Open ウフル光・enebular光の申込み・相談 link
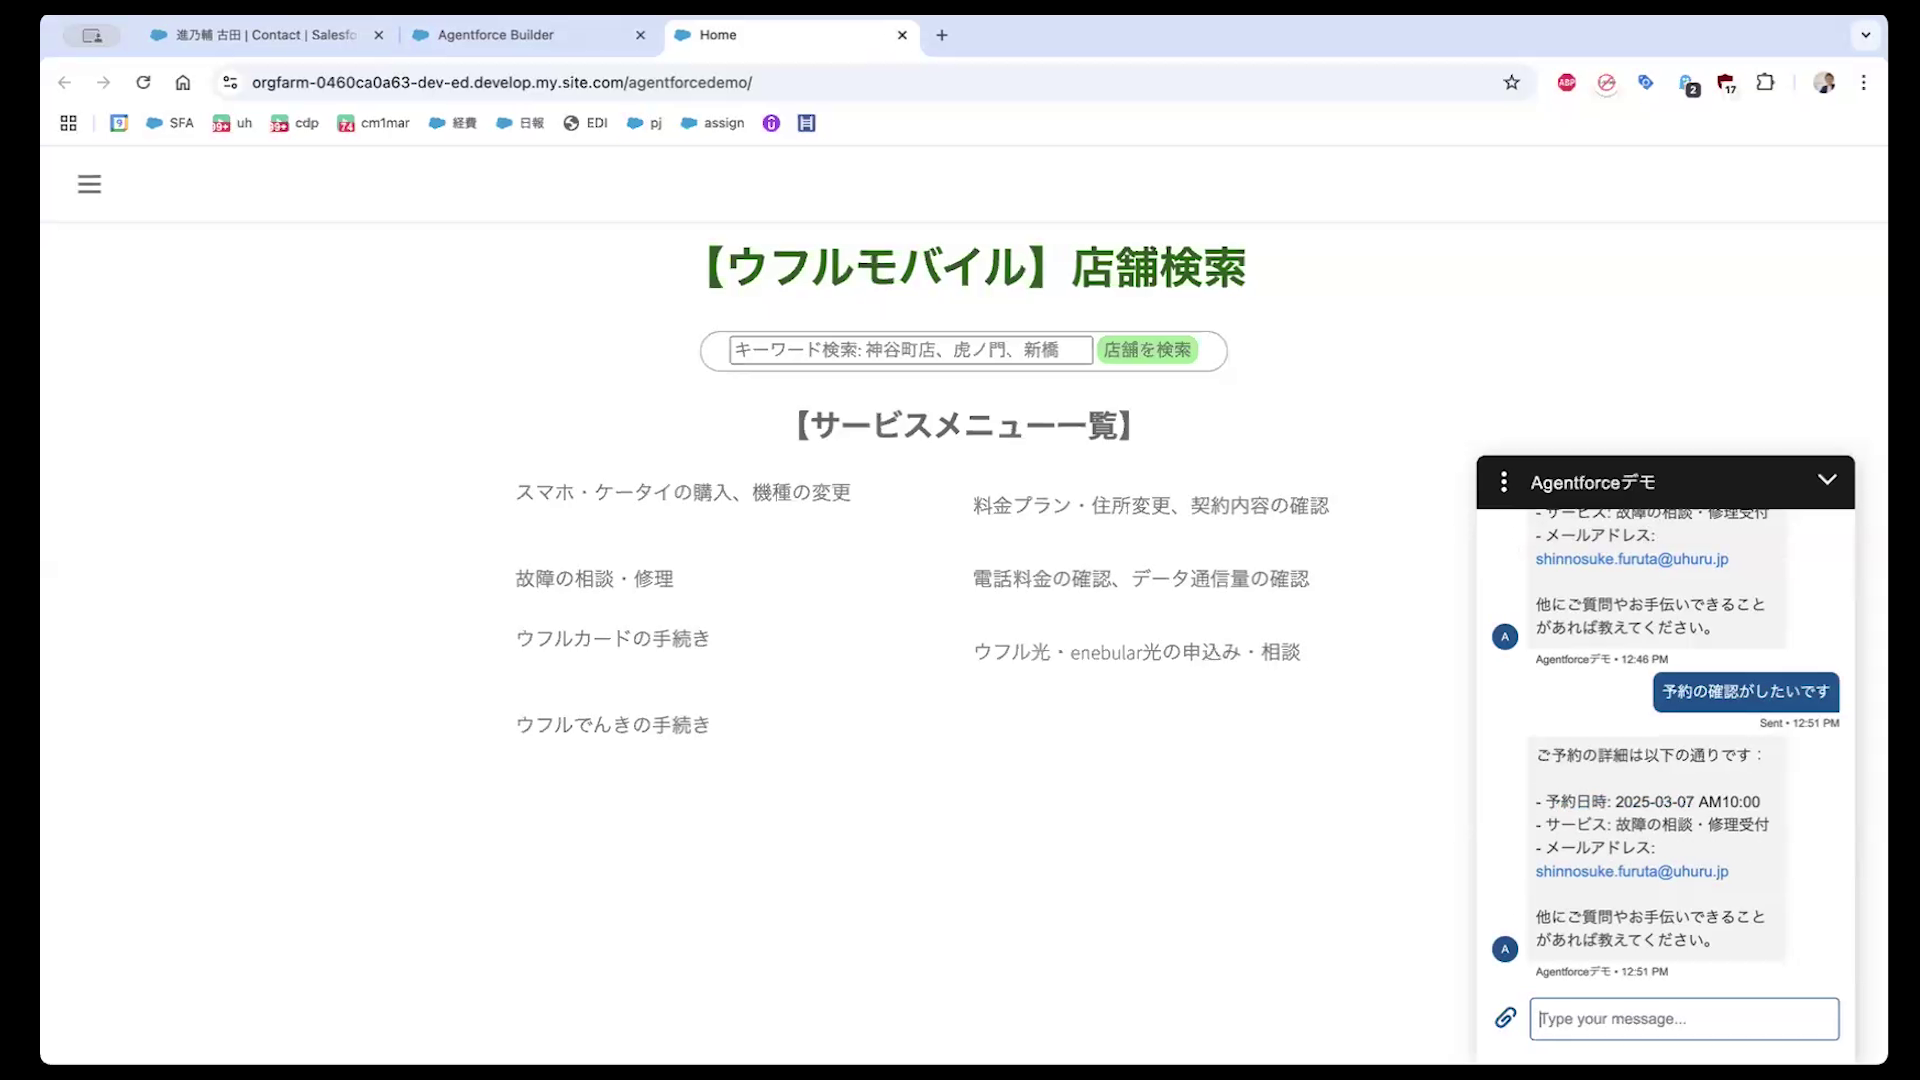 coord(1137,652)
